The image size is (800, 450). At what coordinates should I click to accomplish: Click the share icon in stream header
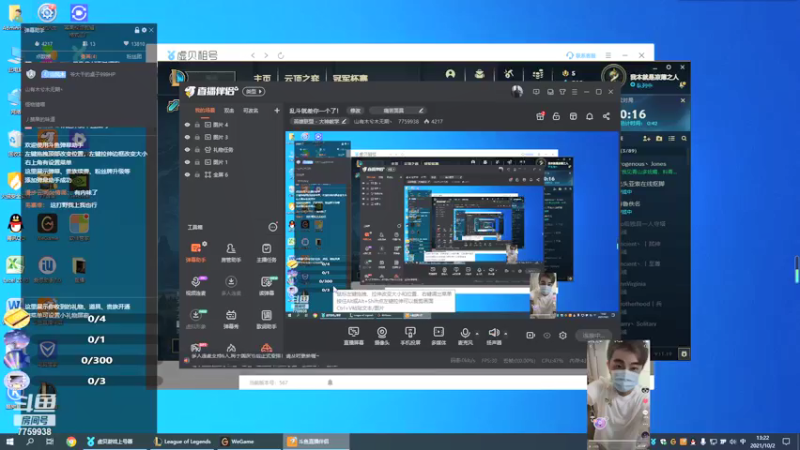[x=606, y=116]
